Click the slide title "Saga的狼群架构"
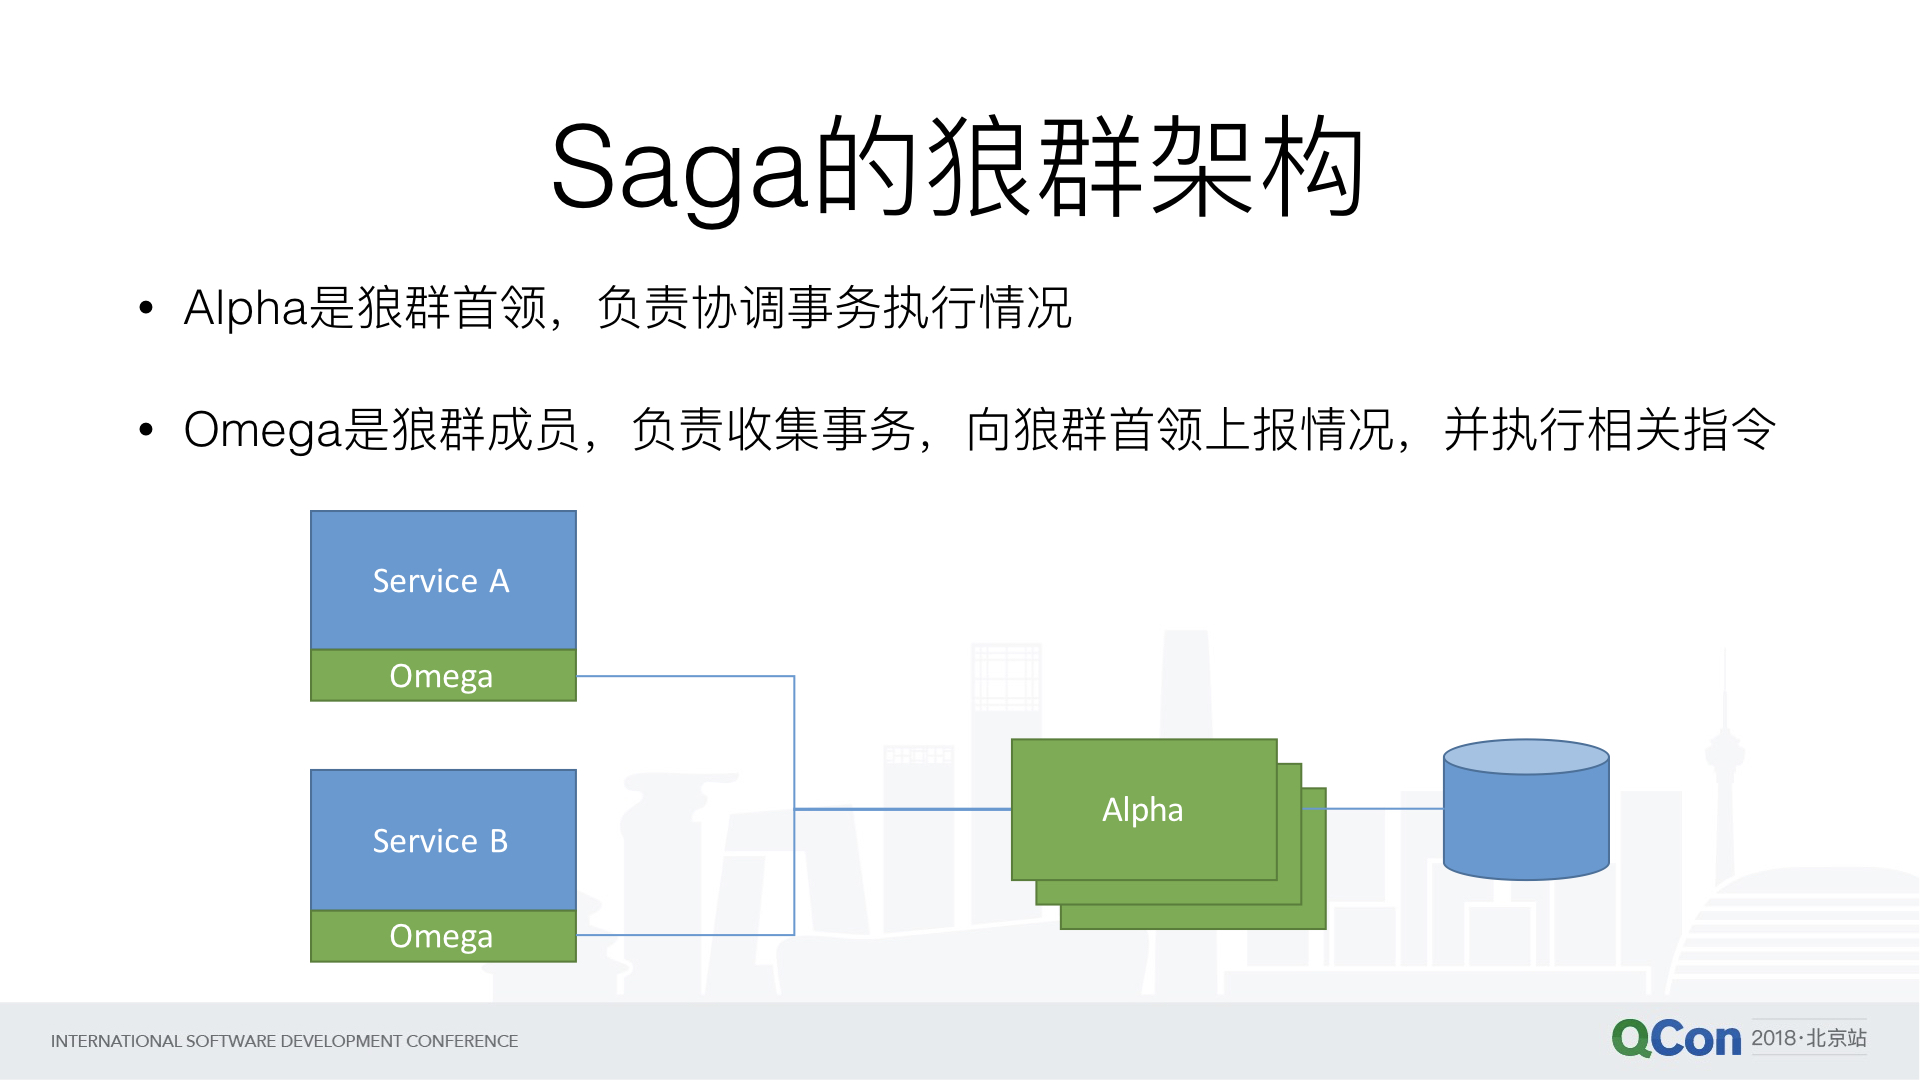The image size is (1920, 1080). click(958, 168)
